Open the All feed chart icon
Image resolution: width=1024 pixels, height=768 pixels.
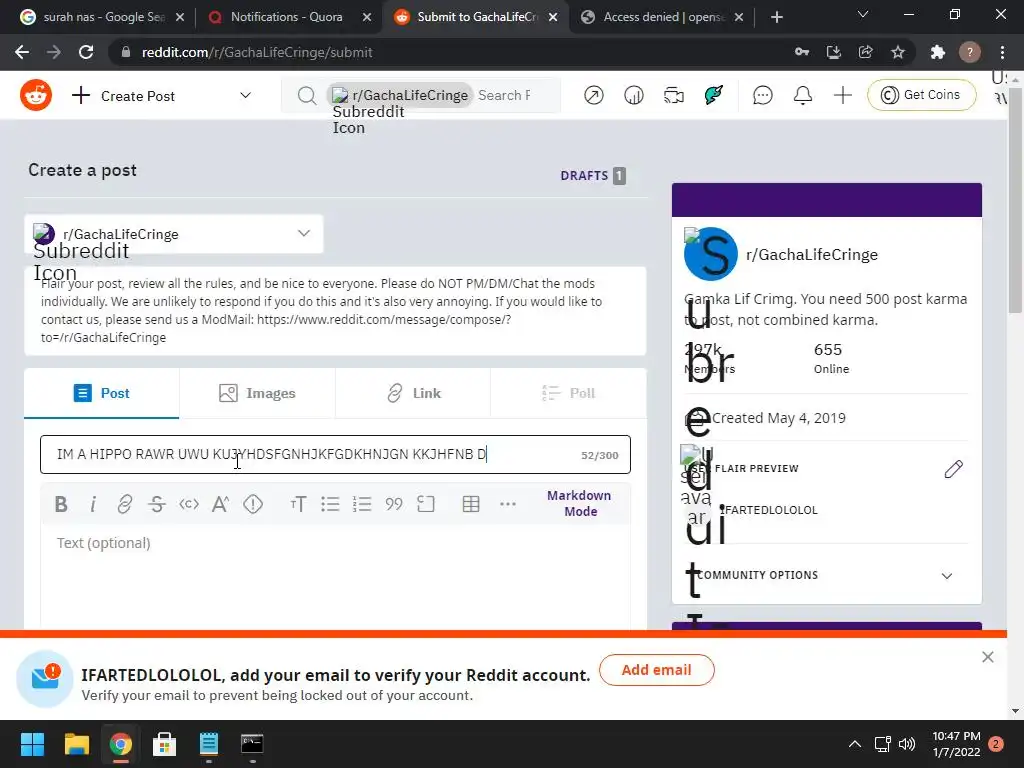[633, 95]
